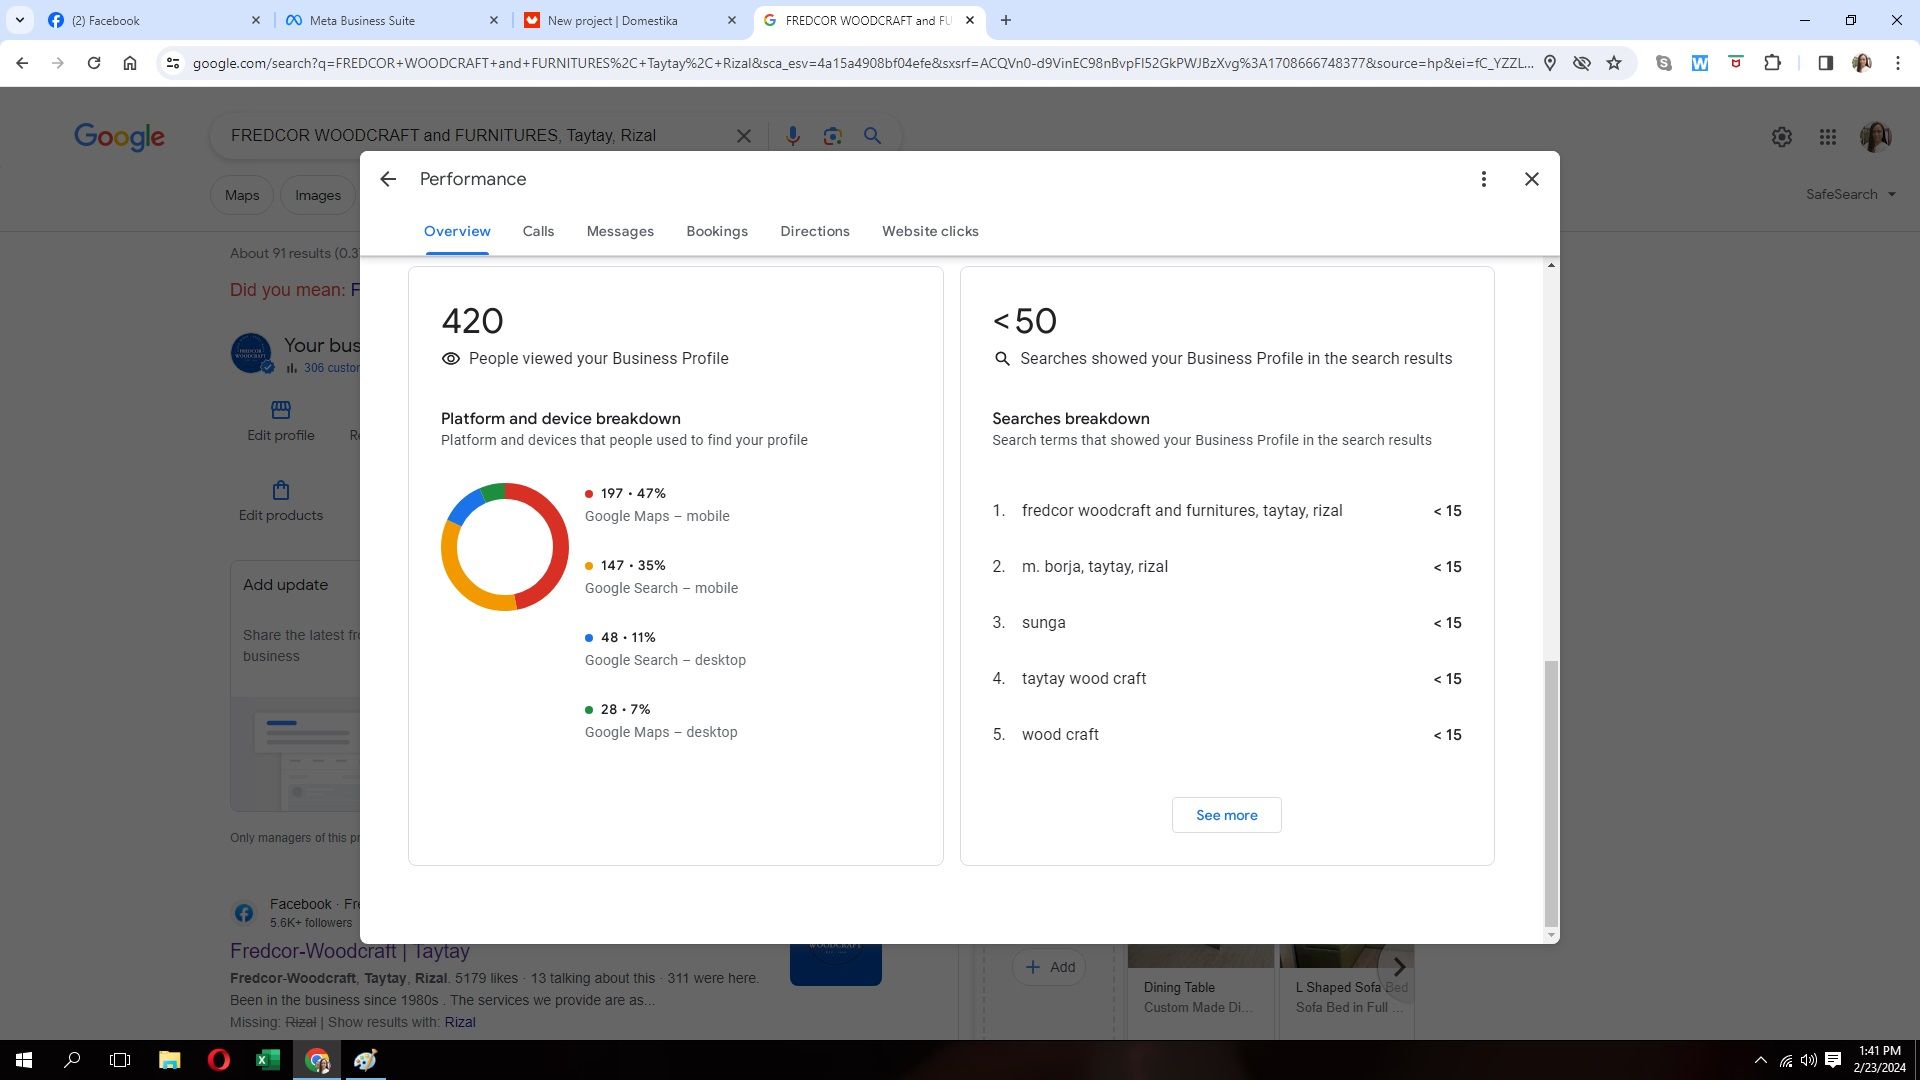Click view site information icon

click(173, 63)
